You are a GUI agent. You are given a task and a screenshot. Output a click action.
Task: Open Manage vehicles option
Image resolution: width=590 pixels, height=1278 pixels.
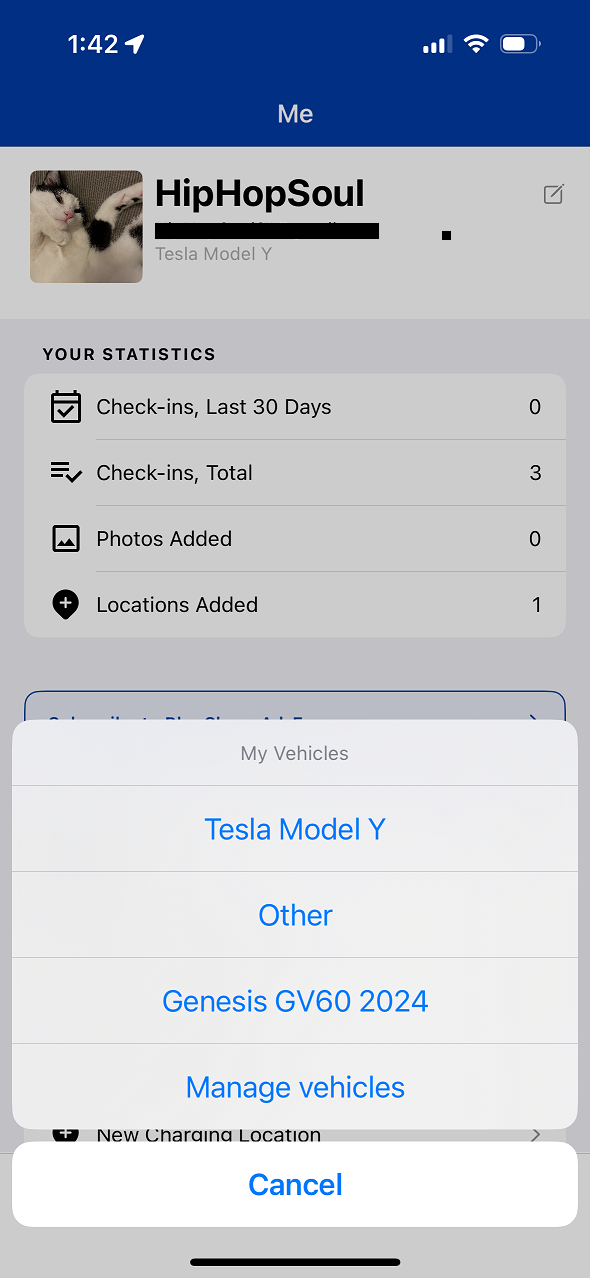point(295,1087)
